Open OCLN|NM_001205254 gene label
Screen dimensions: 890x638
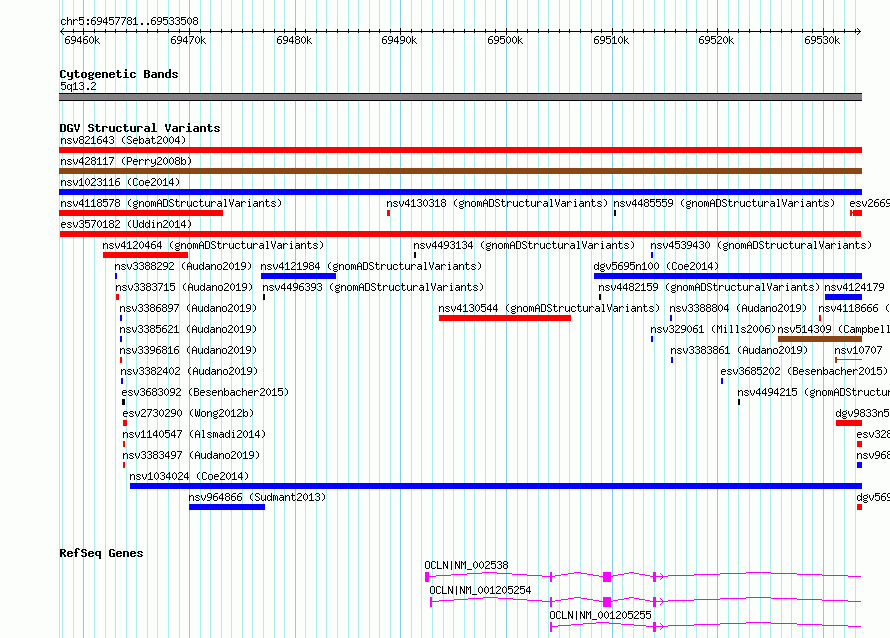[480, 590]
